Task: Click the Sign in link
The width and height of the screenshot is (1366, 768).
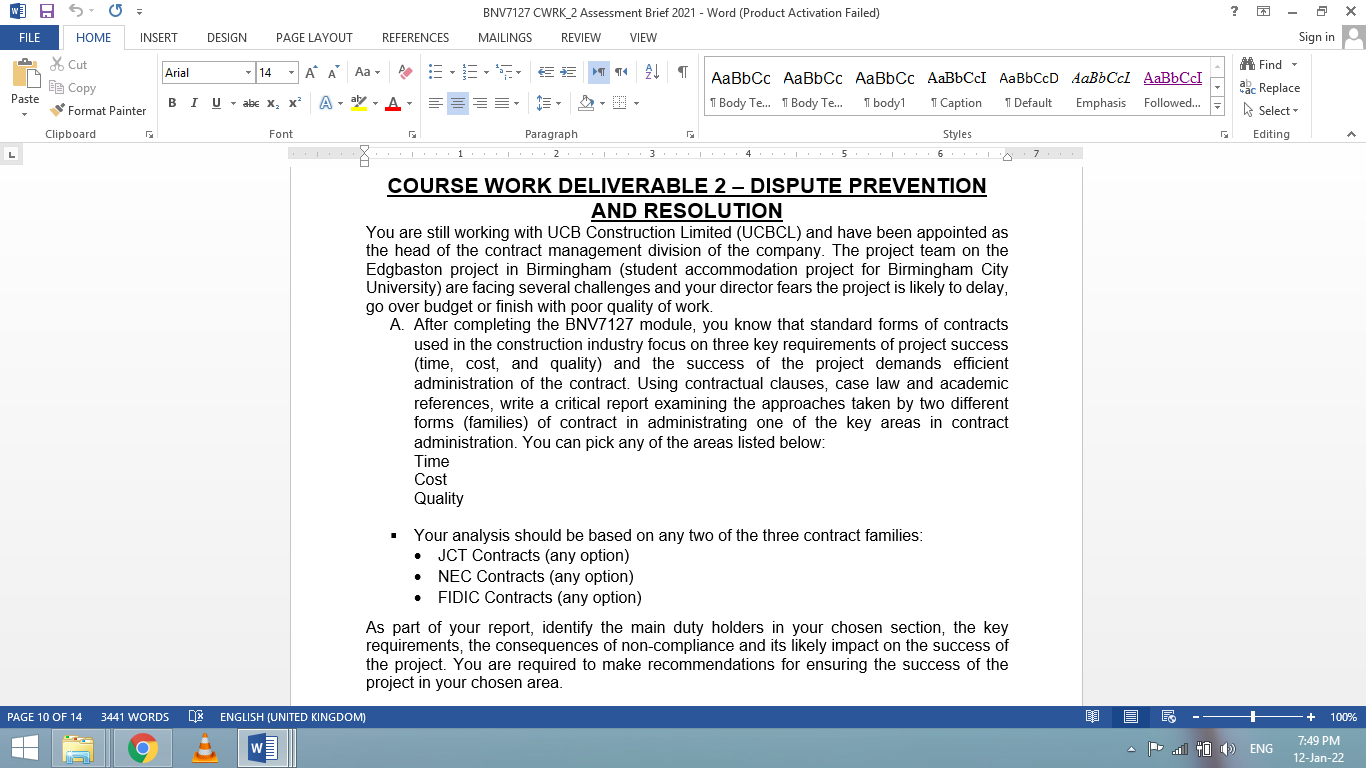Action: click(1317, 37)
